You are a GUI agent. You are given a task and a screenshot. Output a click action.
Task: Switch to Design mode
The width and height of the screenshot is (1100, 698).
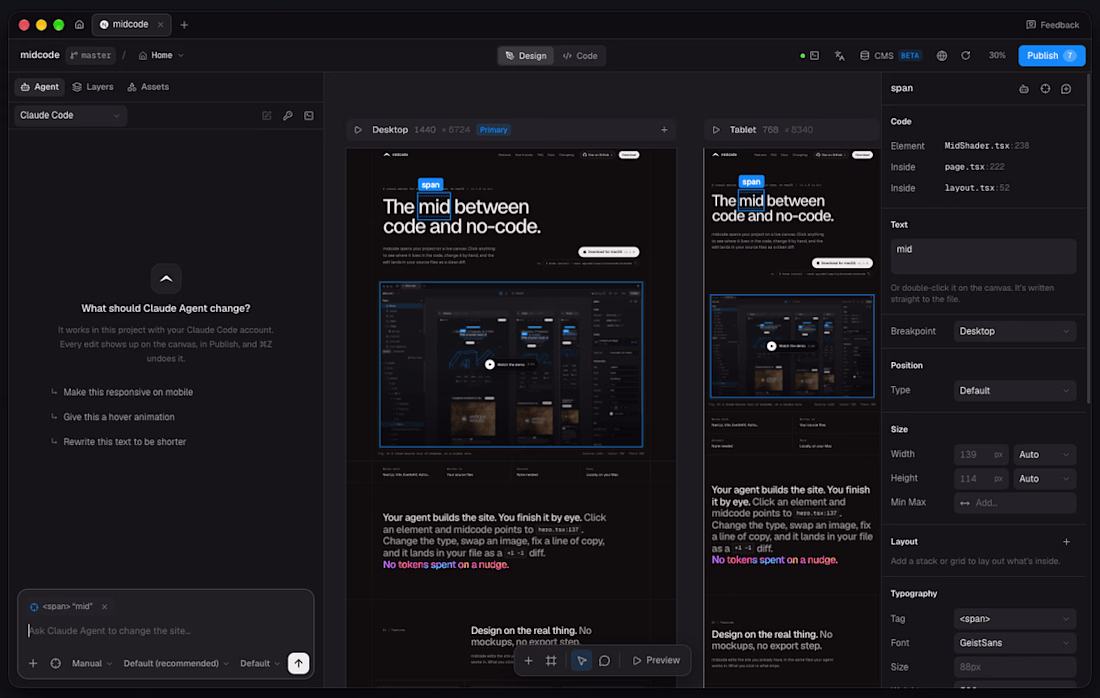click(x=526, y=55)
